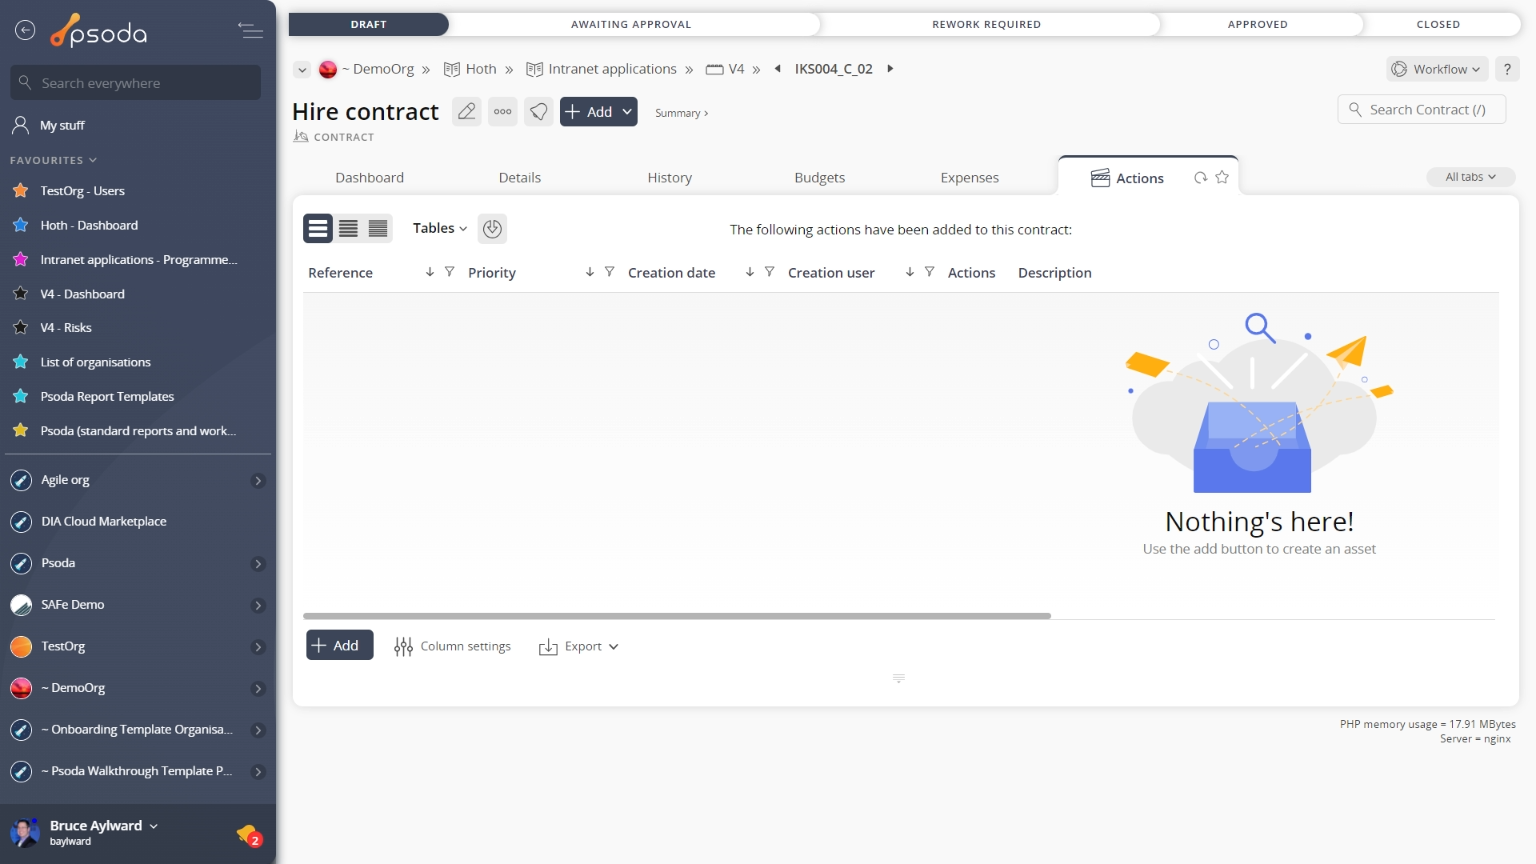Expand the ~ DemoOrg organisation arrow
Image resolution: width=1536 pixels, height=864 pixels.
258,689
